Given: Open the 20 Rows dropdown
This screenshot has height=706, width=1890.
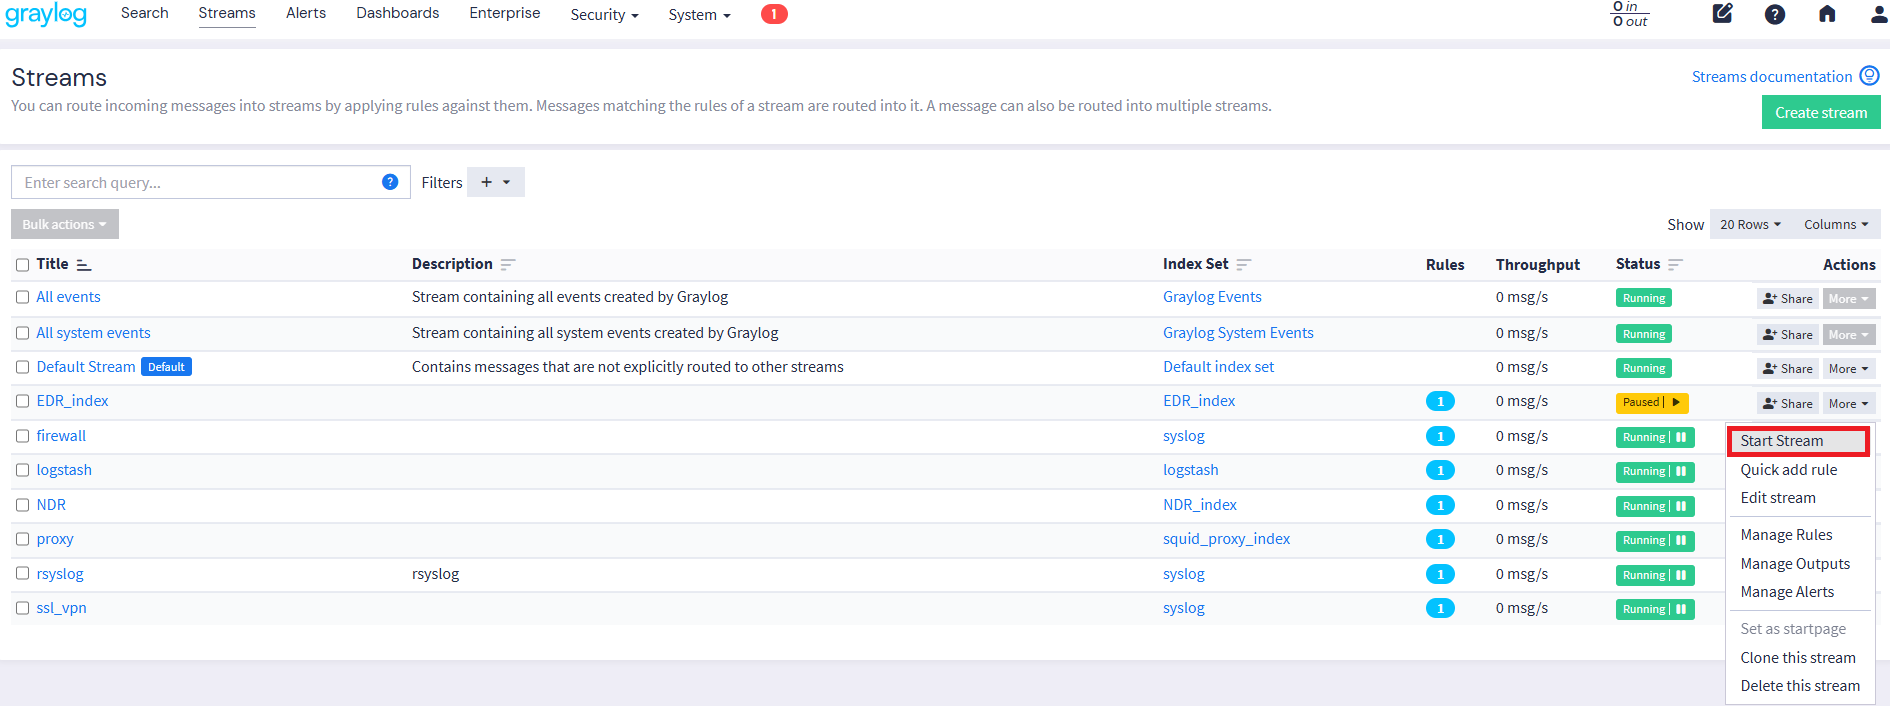Looking at the screenshot, I should [1749, 225].
